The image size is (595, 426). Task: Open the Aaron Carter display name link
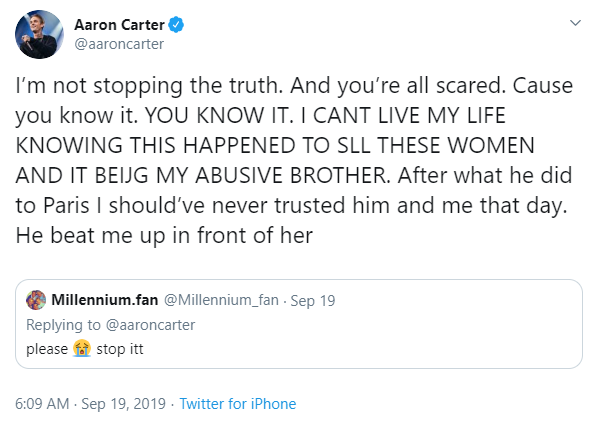tap(119, 25)
